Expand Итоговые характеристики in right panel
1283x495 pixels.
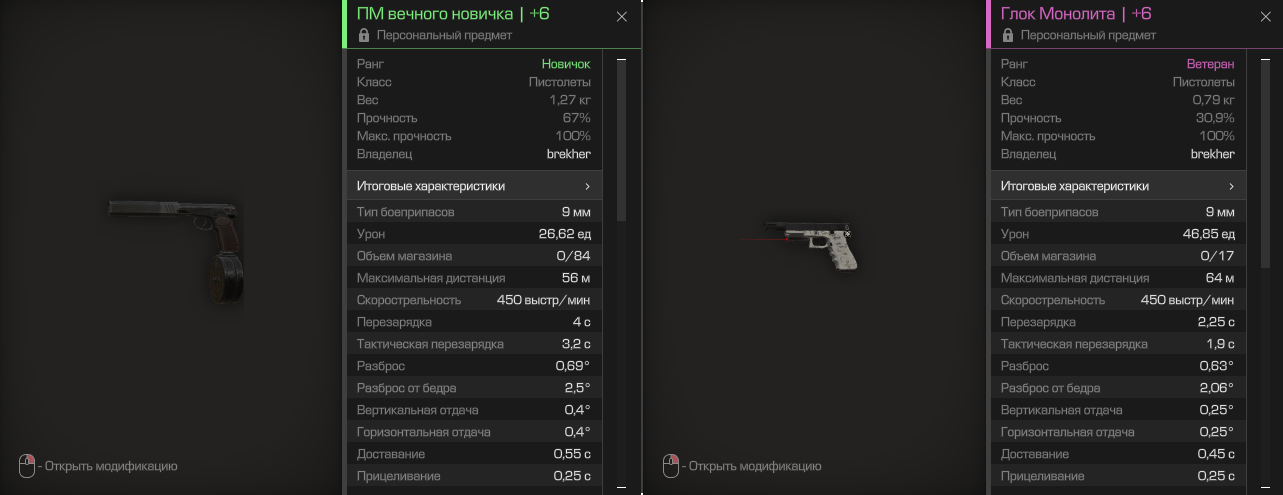1118,186
